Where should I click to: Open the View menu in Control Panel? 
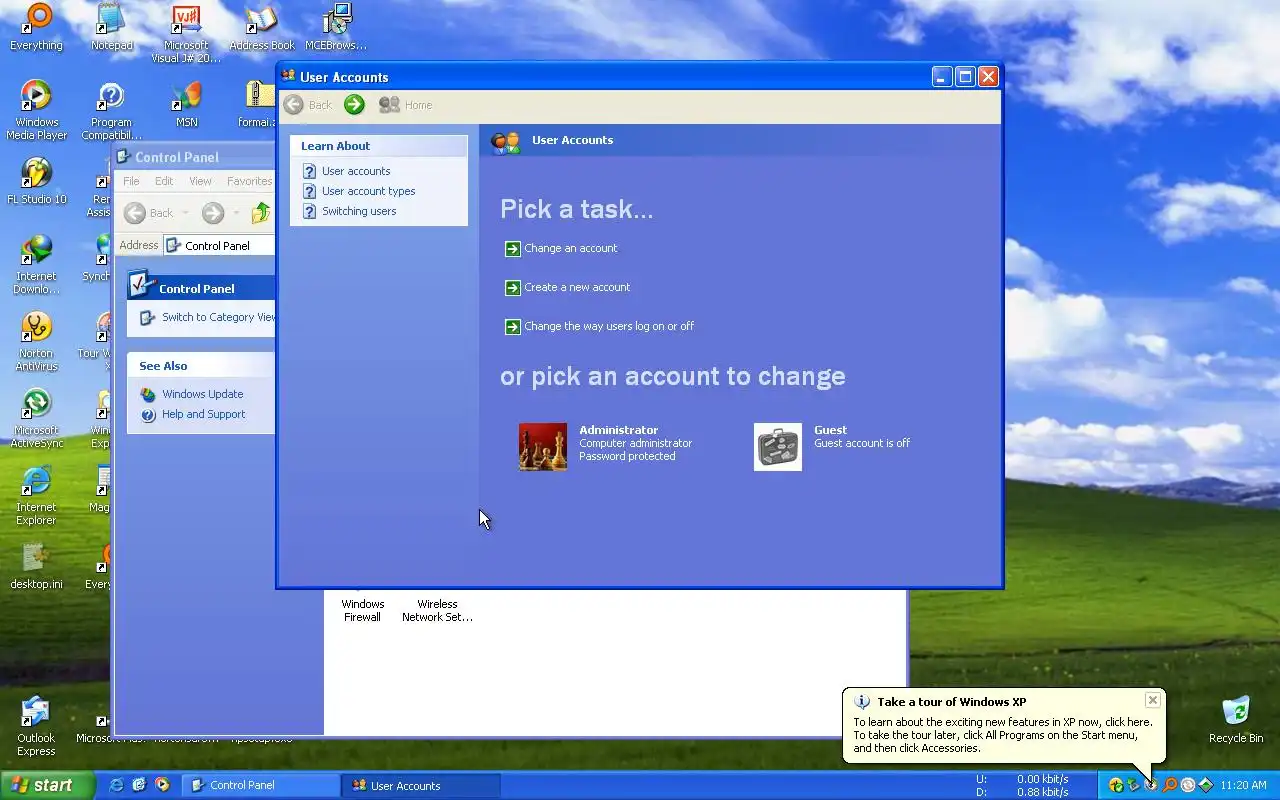200,181
